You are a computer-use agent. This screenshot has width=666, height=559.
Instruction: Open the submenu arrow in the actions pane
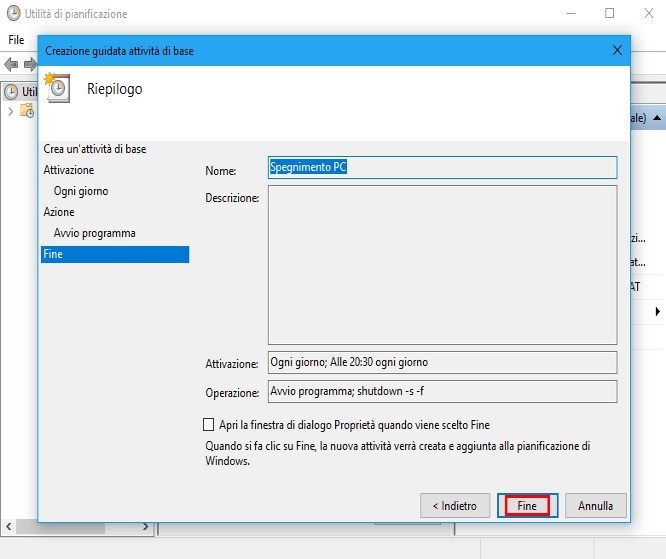tap(657, 312)
